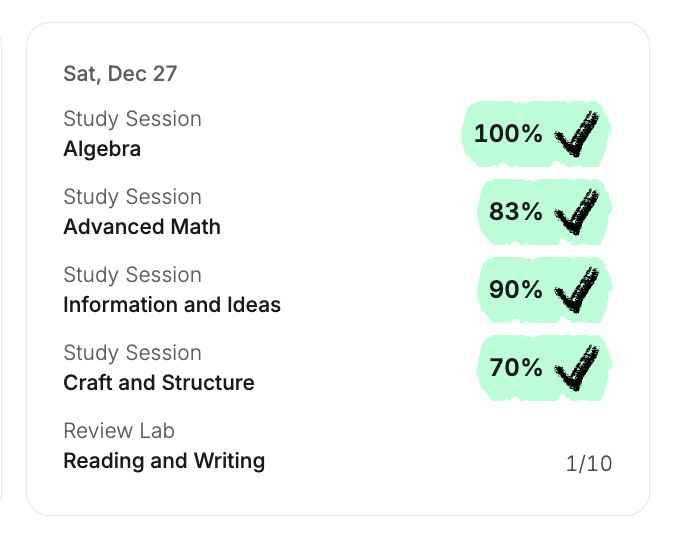
Task: Click the Review Lab label
Action: (x=119, y=431)
